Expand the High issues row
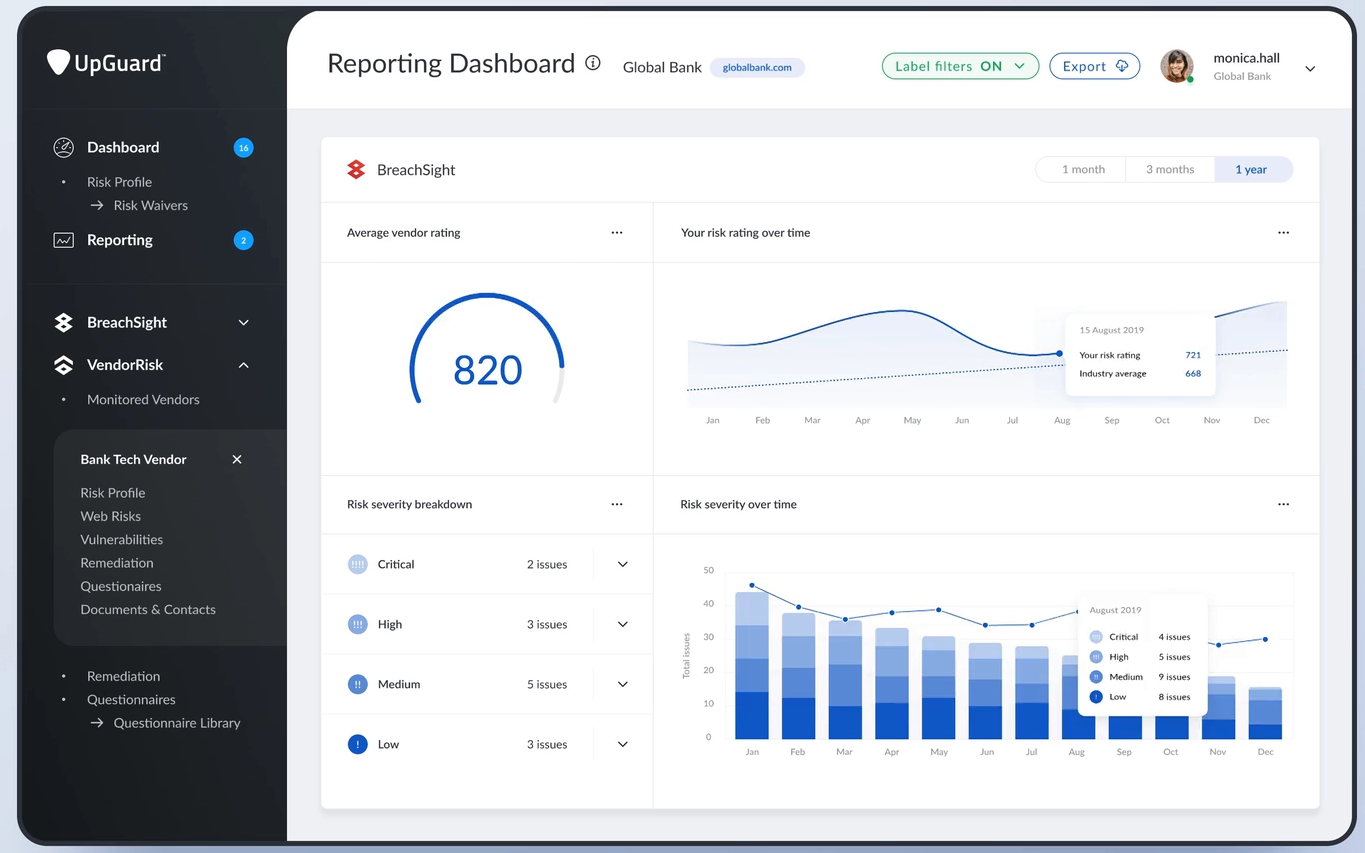 pyautogui.click(x=622, y=624)
